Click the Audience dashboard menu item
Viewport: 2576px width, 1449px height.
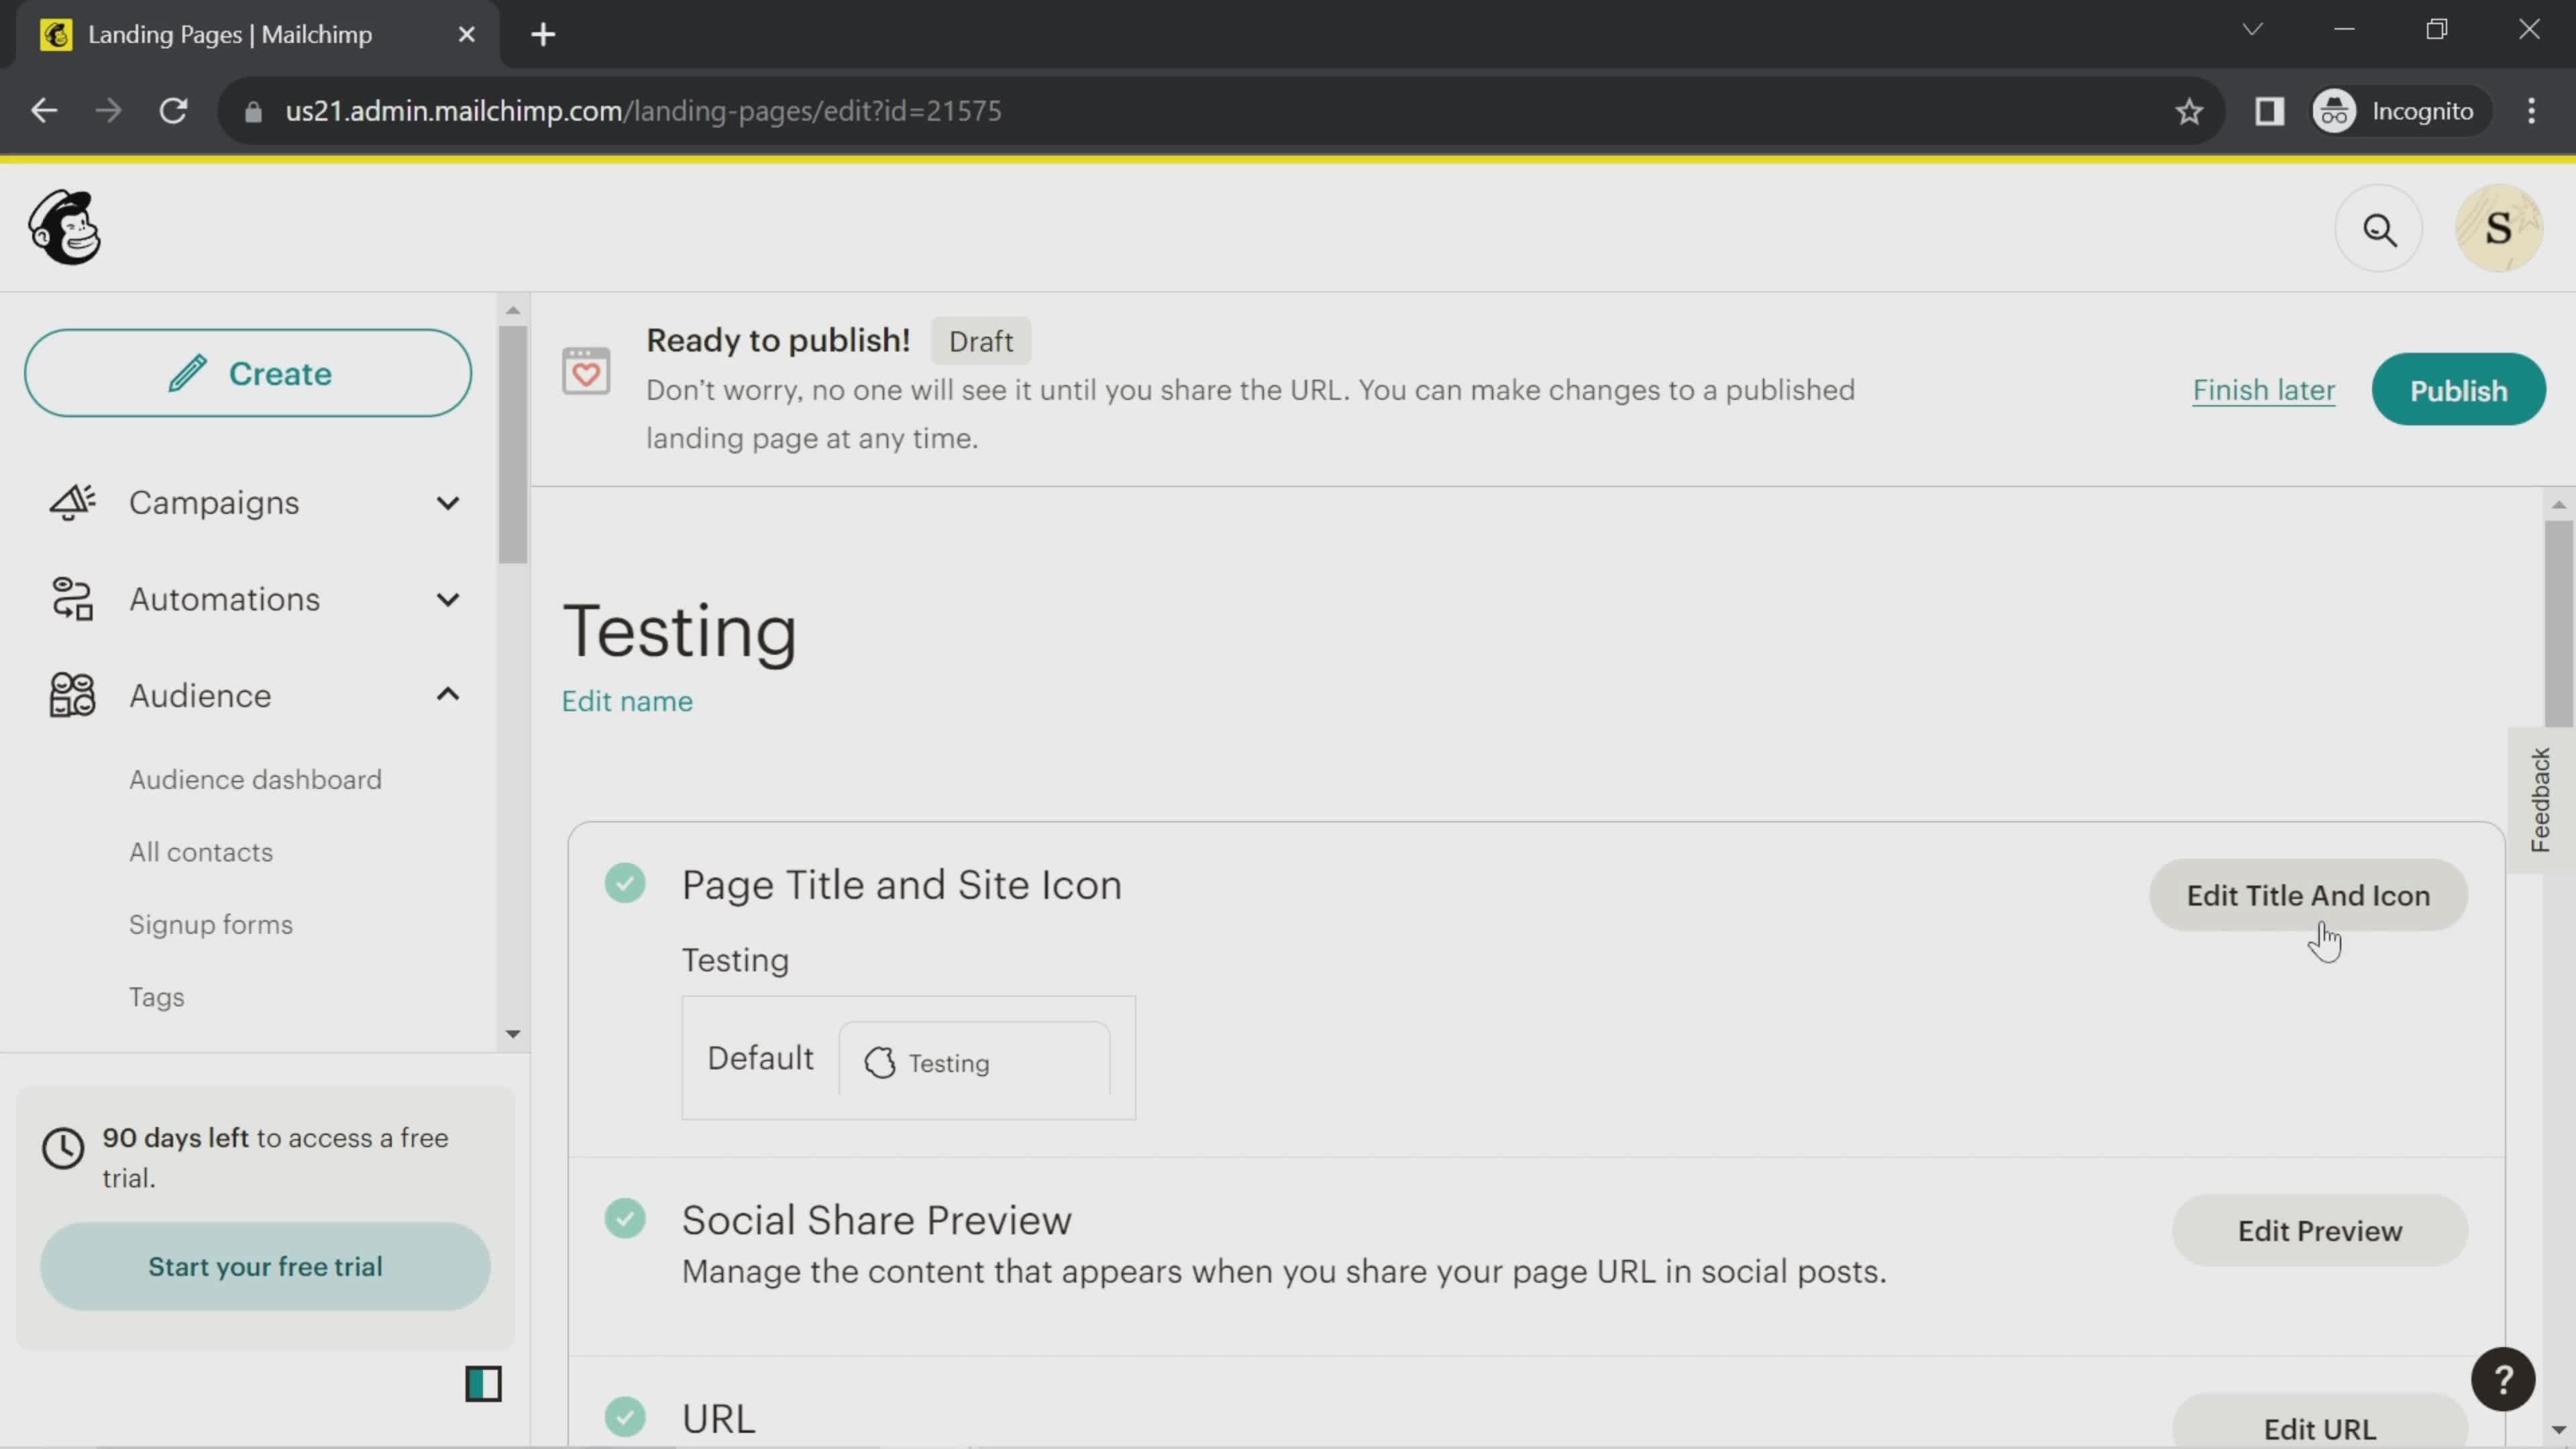tap(255, 778)
